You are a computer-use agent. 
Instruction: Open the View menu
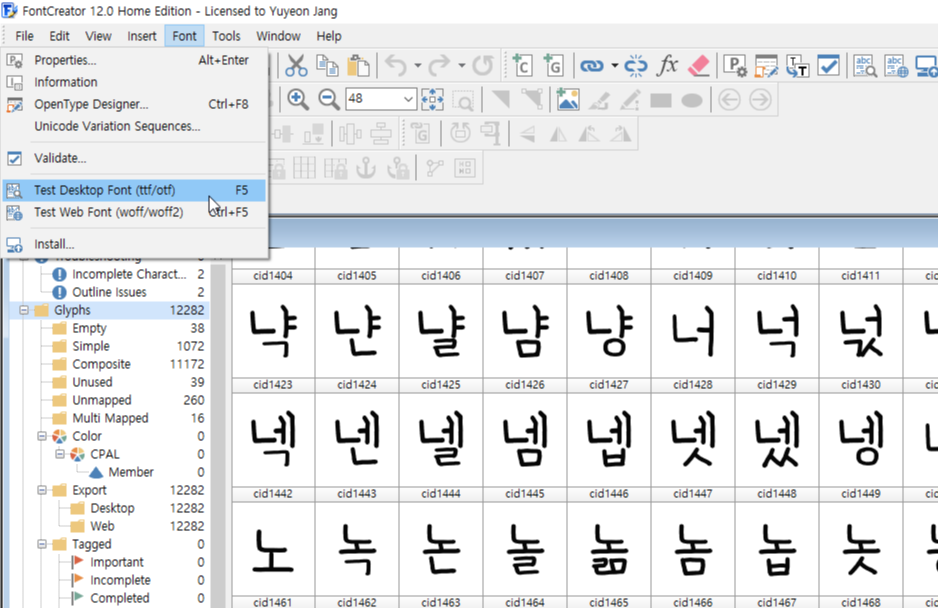point(98,36)
